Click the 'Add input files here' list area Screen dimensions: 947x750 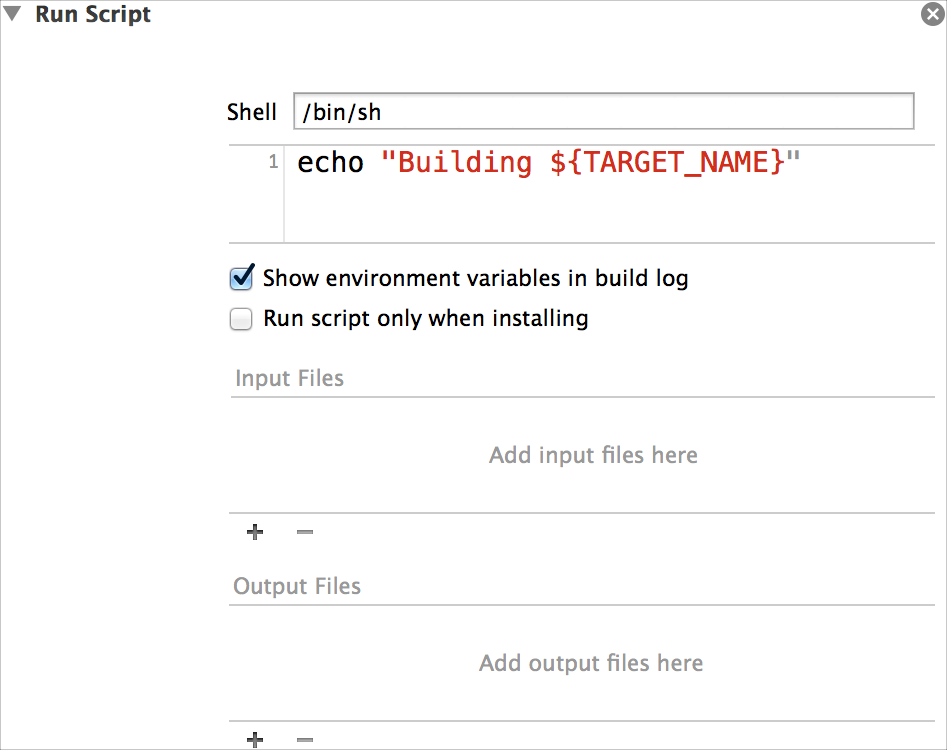(x=593, y=456)
